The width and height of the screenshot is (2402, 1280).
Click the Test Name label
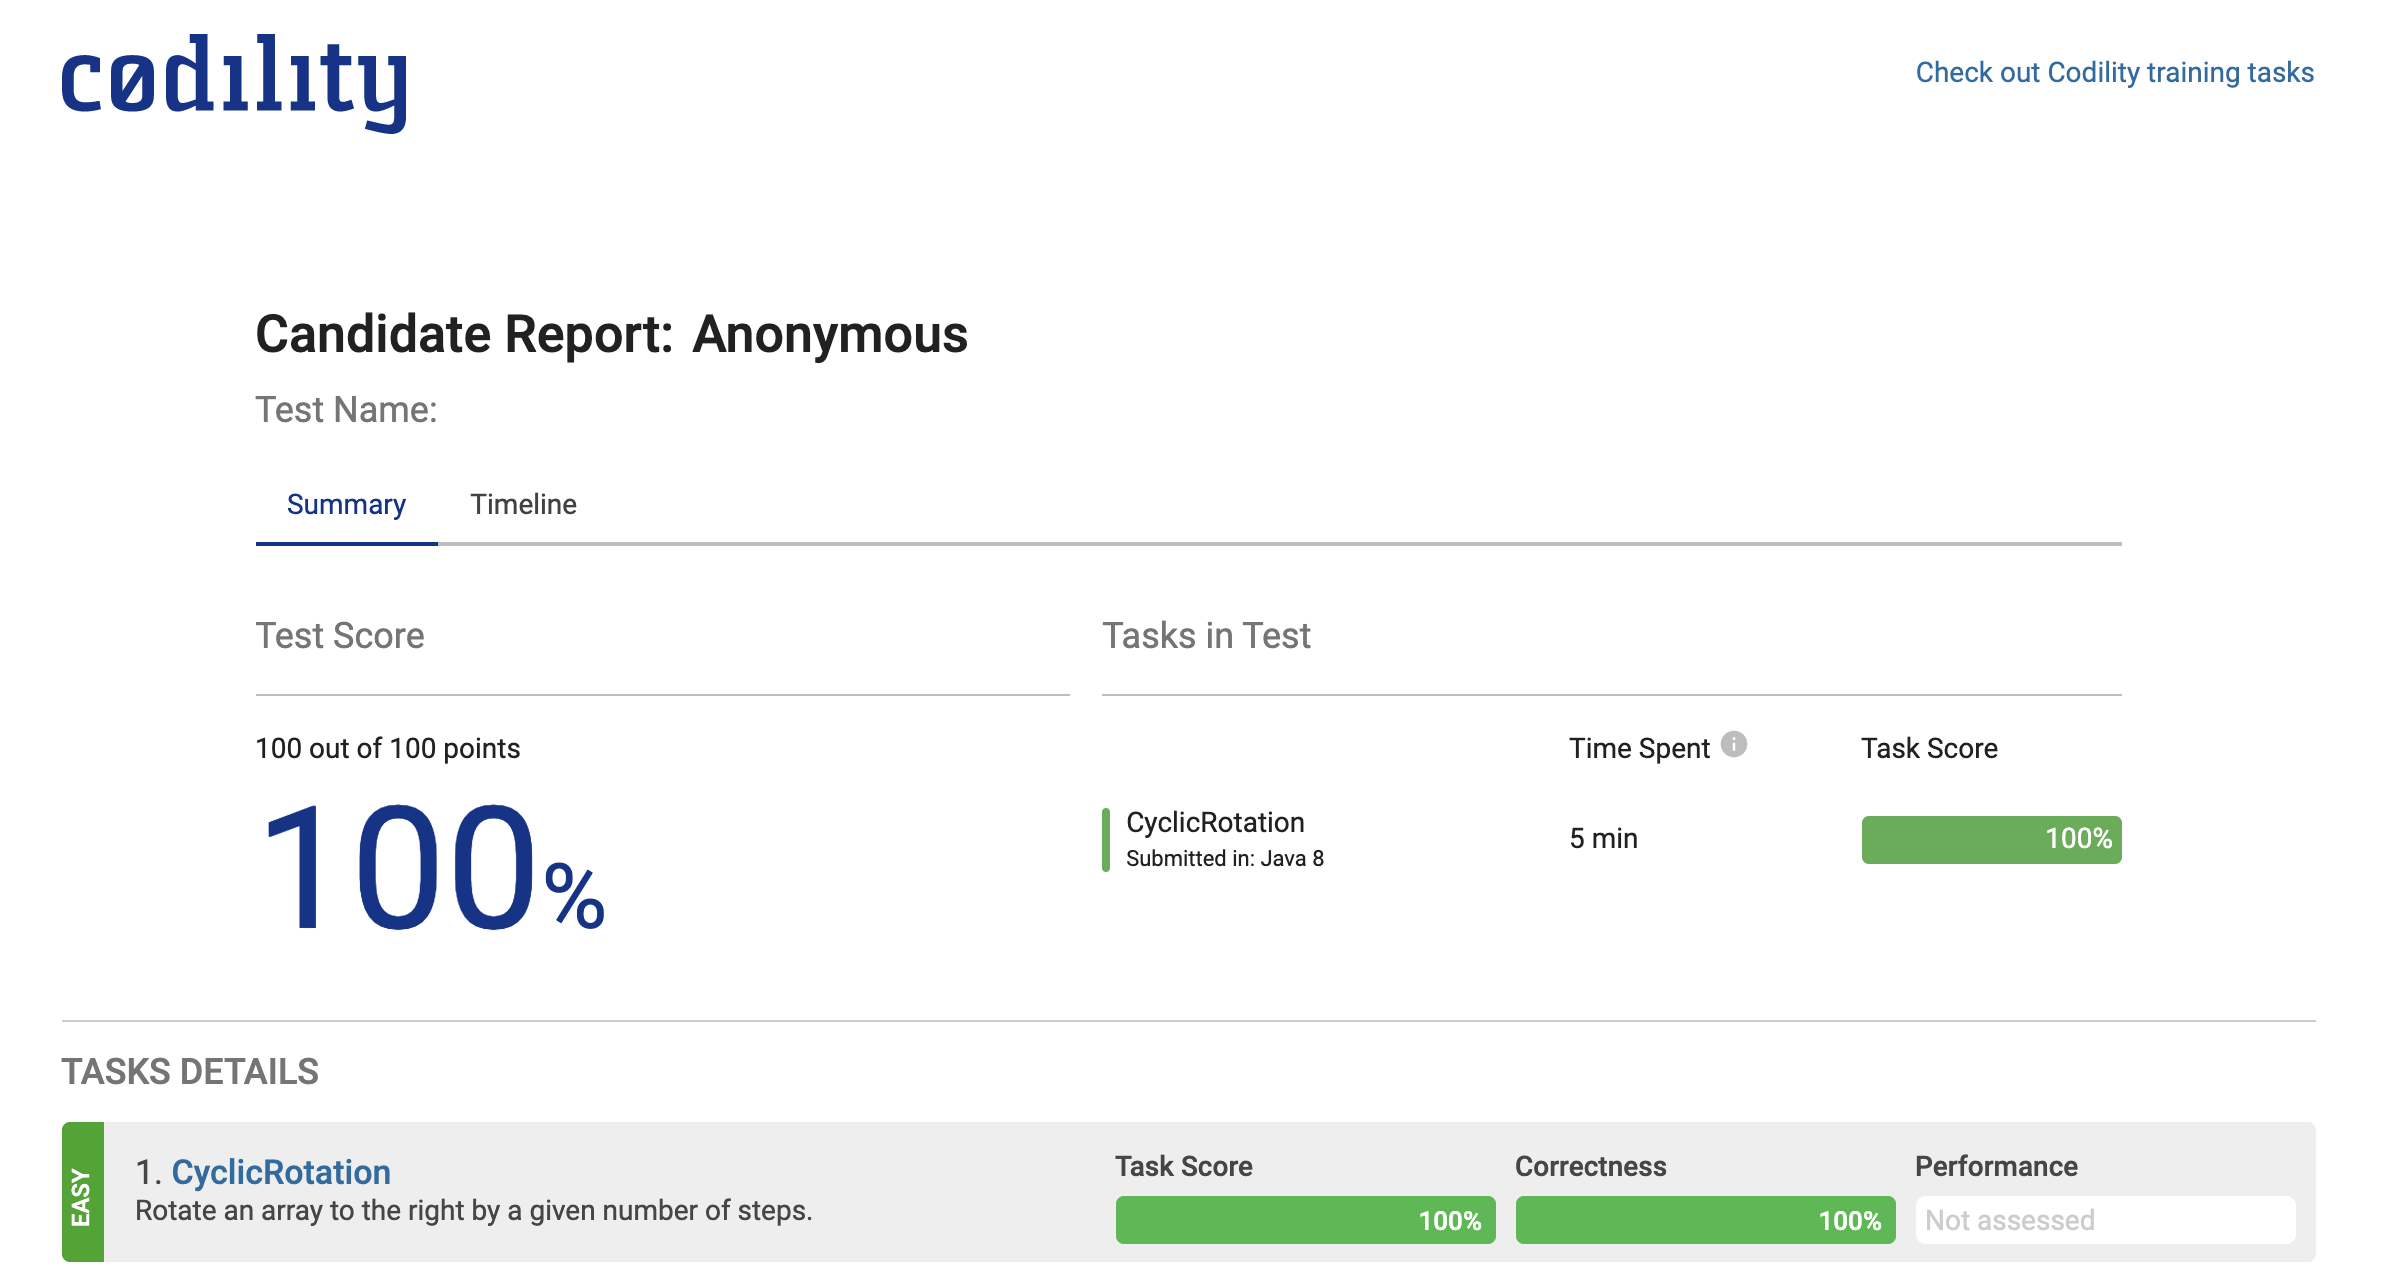click(x=346, y=410)
